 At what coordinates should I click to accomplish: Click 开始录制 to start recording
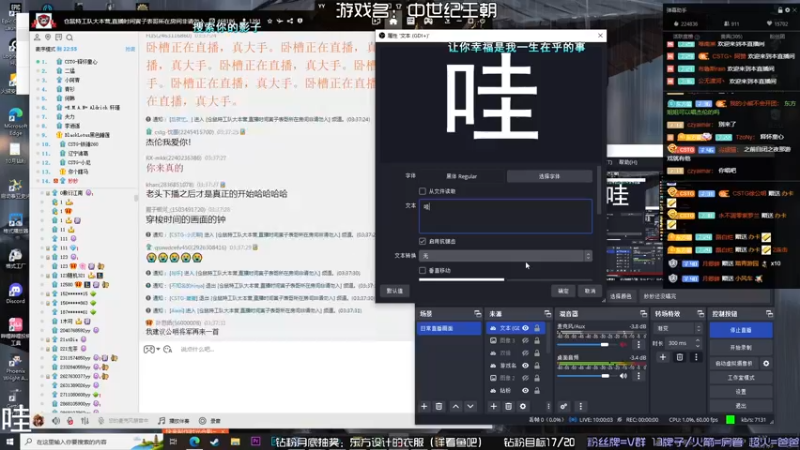click(740, 347)
